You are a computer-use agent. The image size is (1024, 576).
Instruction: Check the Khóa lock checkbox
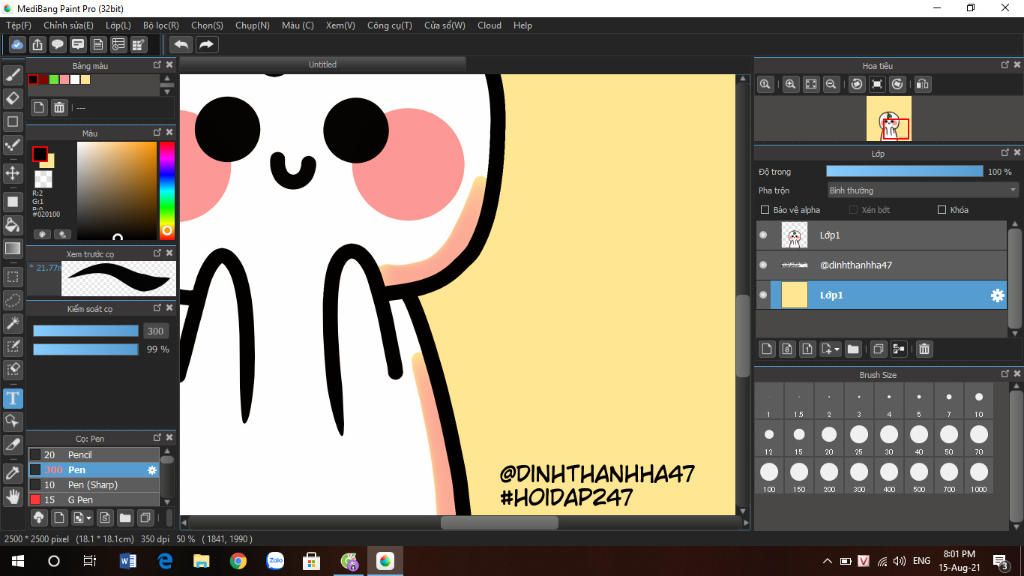tap(941, 210)
